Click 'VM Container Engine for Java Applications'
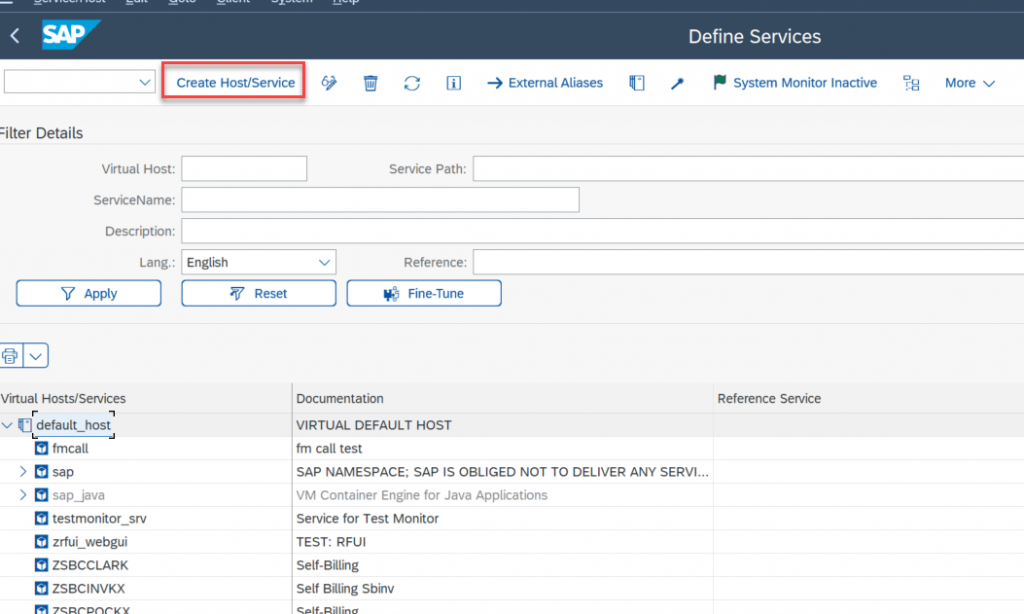The width and height of the screenshot is (1024, 614). [x=422, y=495]
